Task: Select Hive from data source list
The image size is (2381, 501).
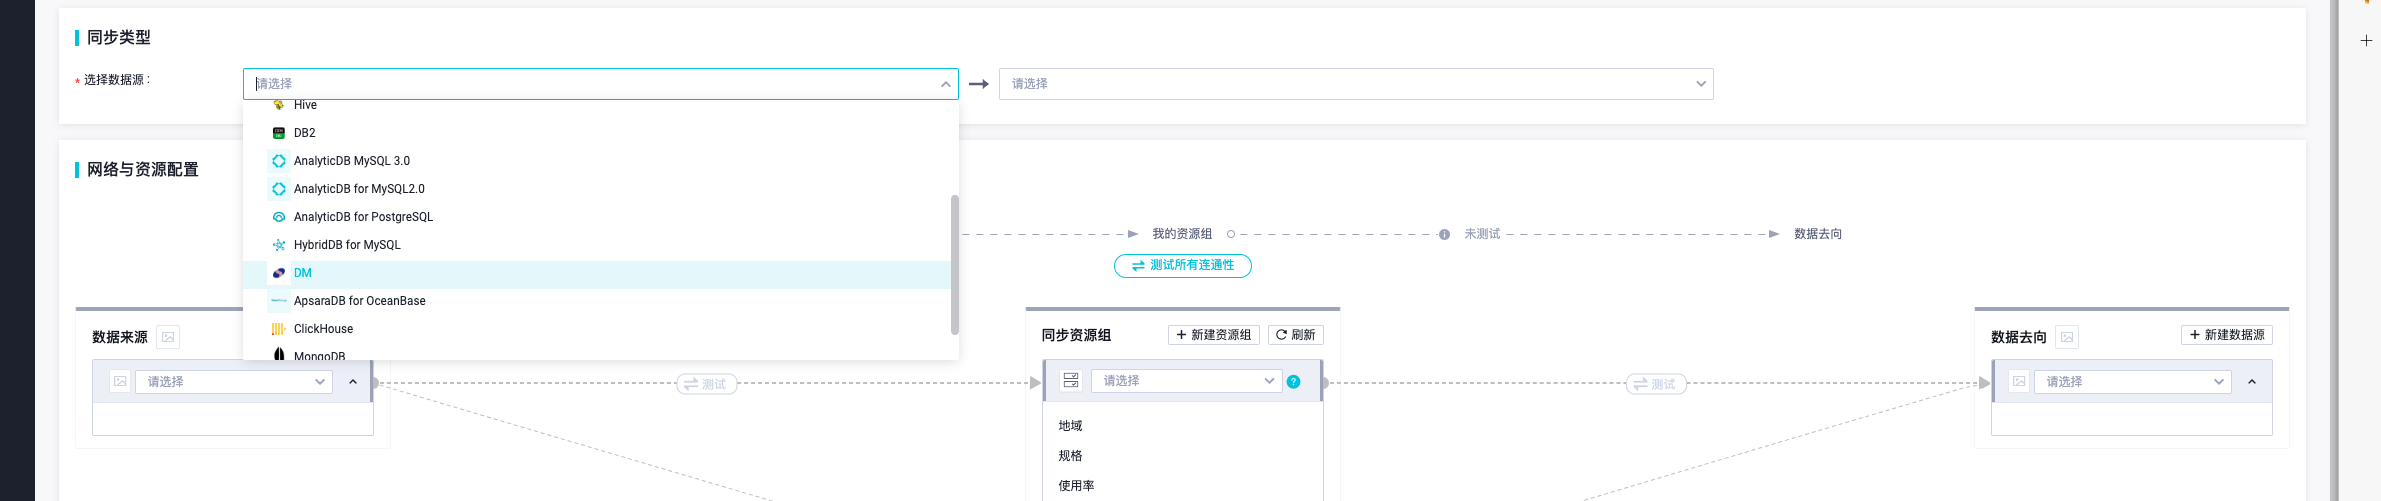Action: click(597, 105)
